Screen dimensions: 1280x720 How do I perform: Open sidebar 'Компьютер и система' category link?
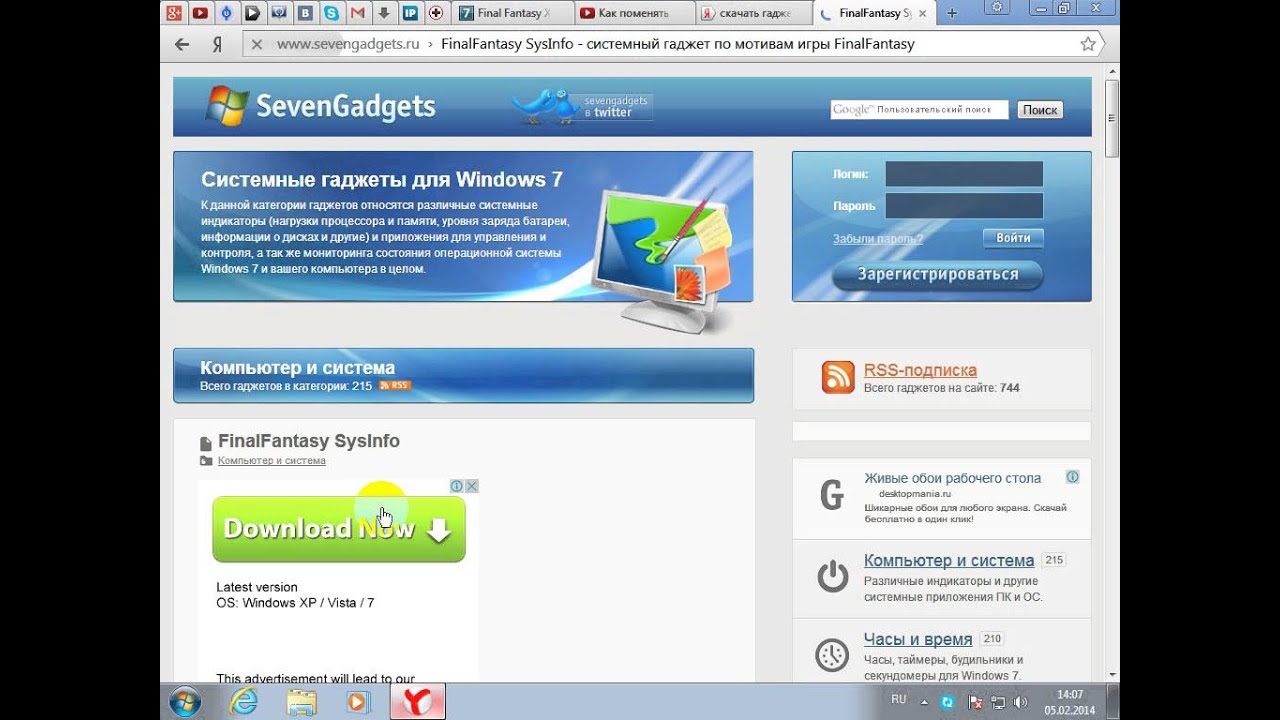(x=949, y=561)
